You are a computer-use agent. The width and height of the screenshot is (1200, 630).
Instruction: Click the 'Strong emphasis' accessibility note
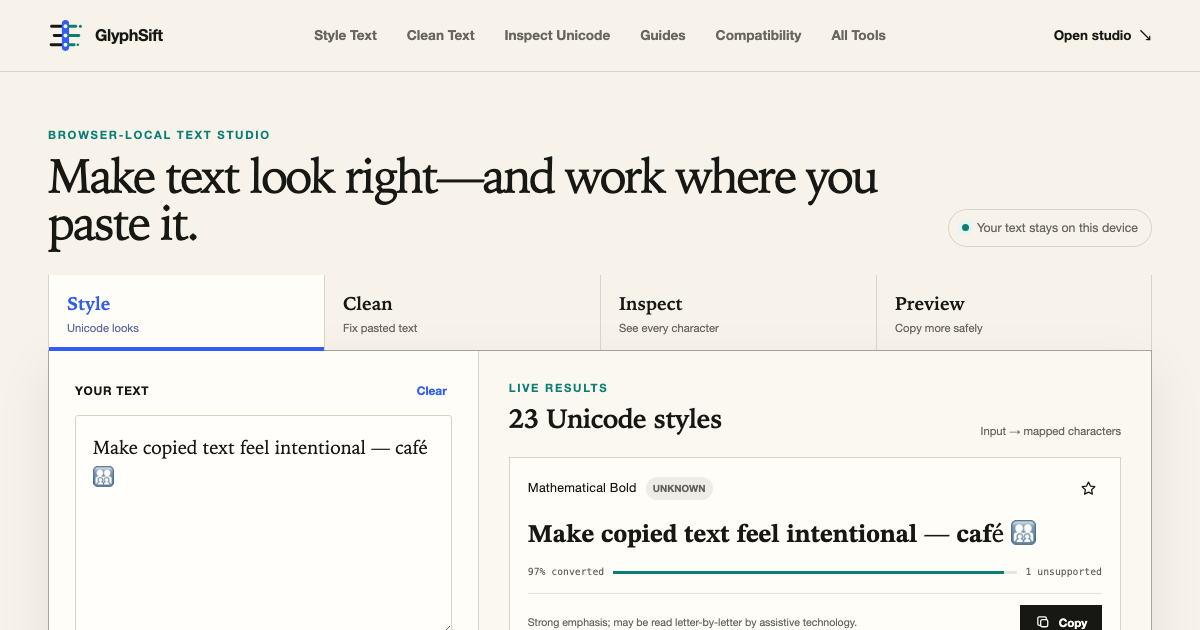pyautogui.click(x=692, y=622)
